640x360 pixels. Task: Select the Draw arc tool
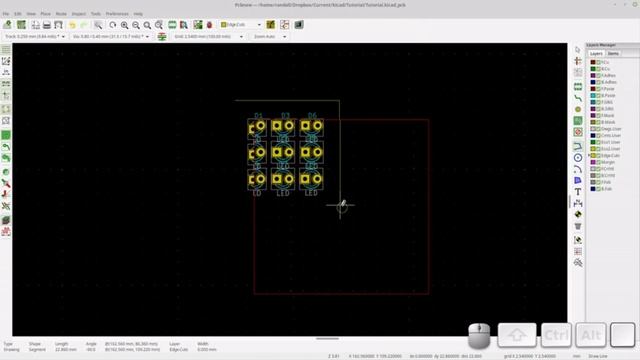578,169
